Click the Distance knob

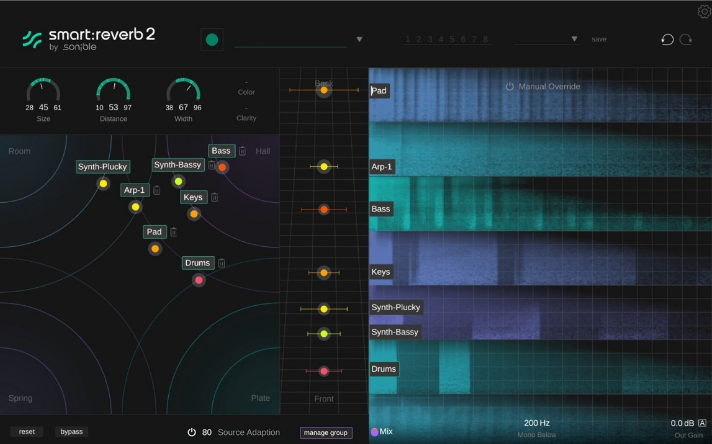point(114,90)
